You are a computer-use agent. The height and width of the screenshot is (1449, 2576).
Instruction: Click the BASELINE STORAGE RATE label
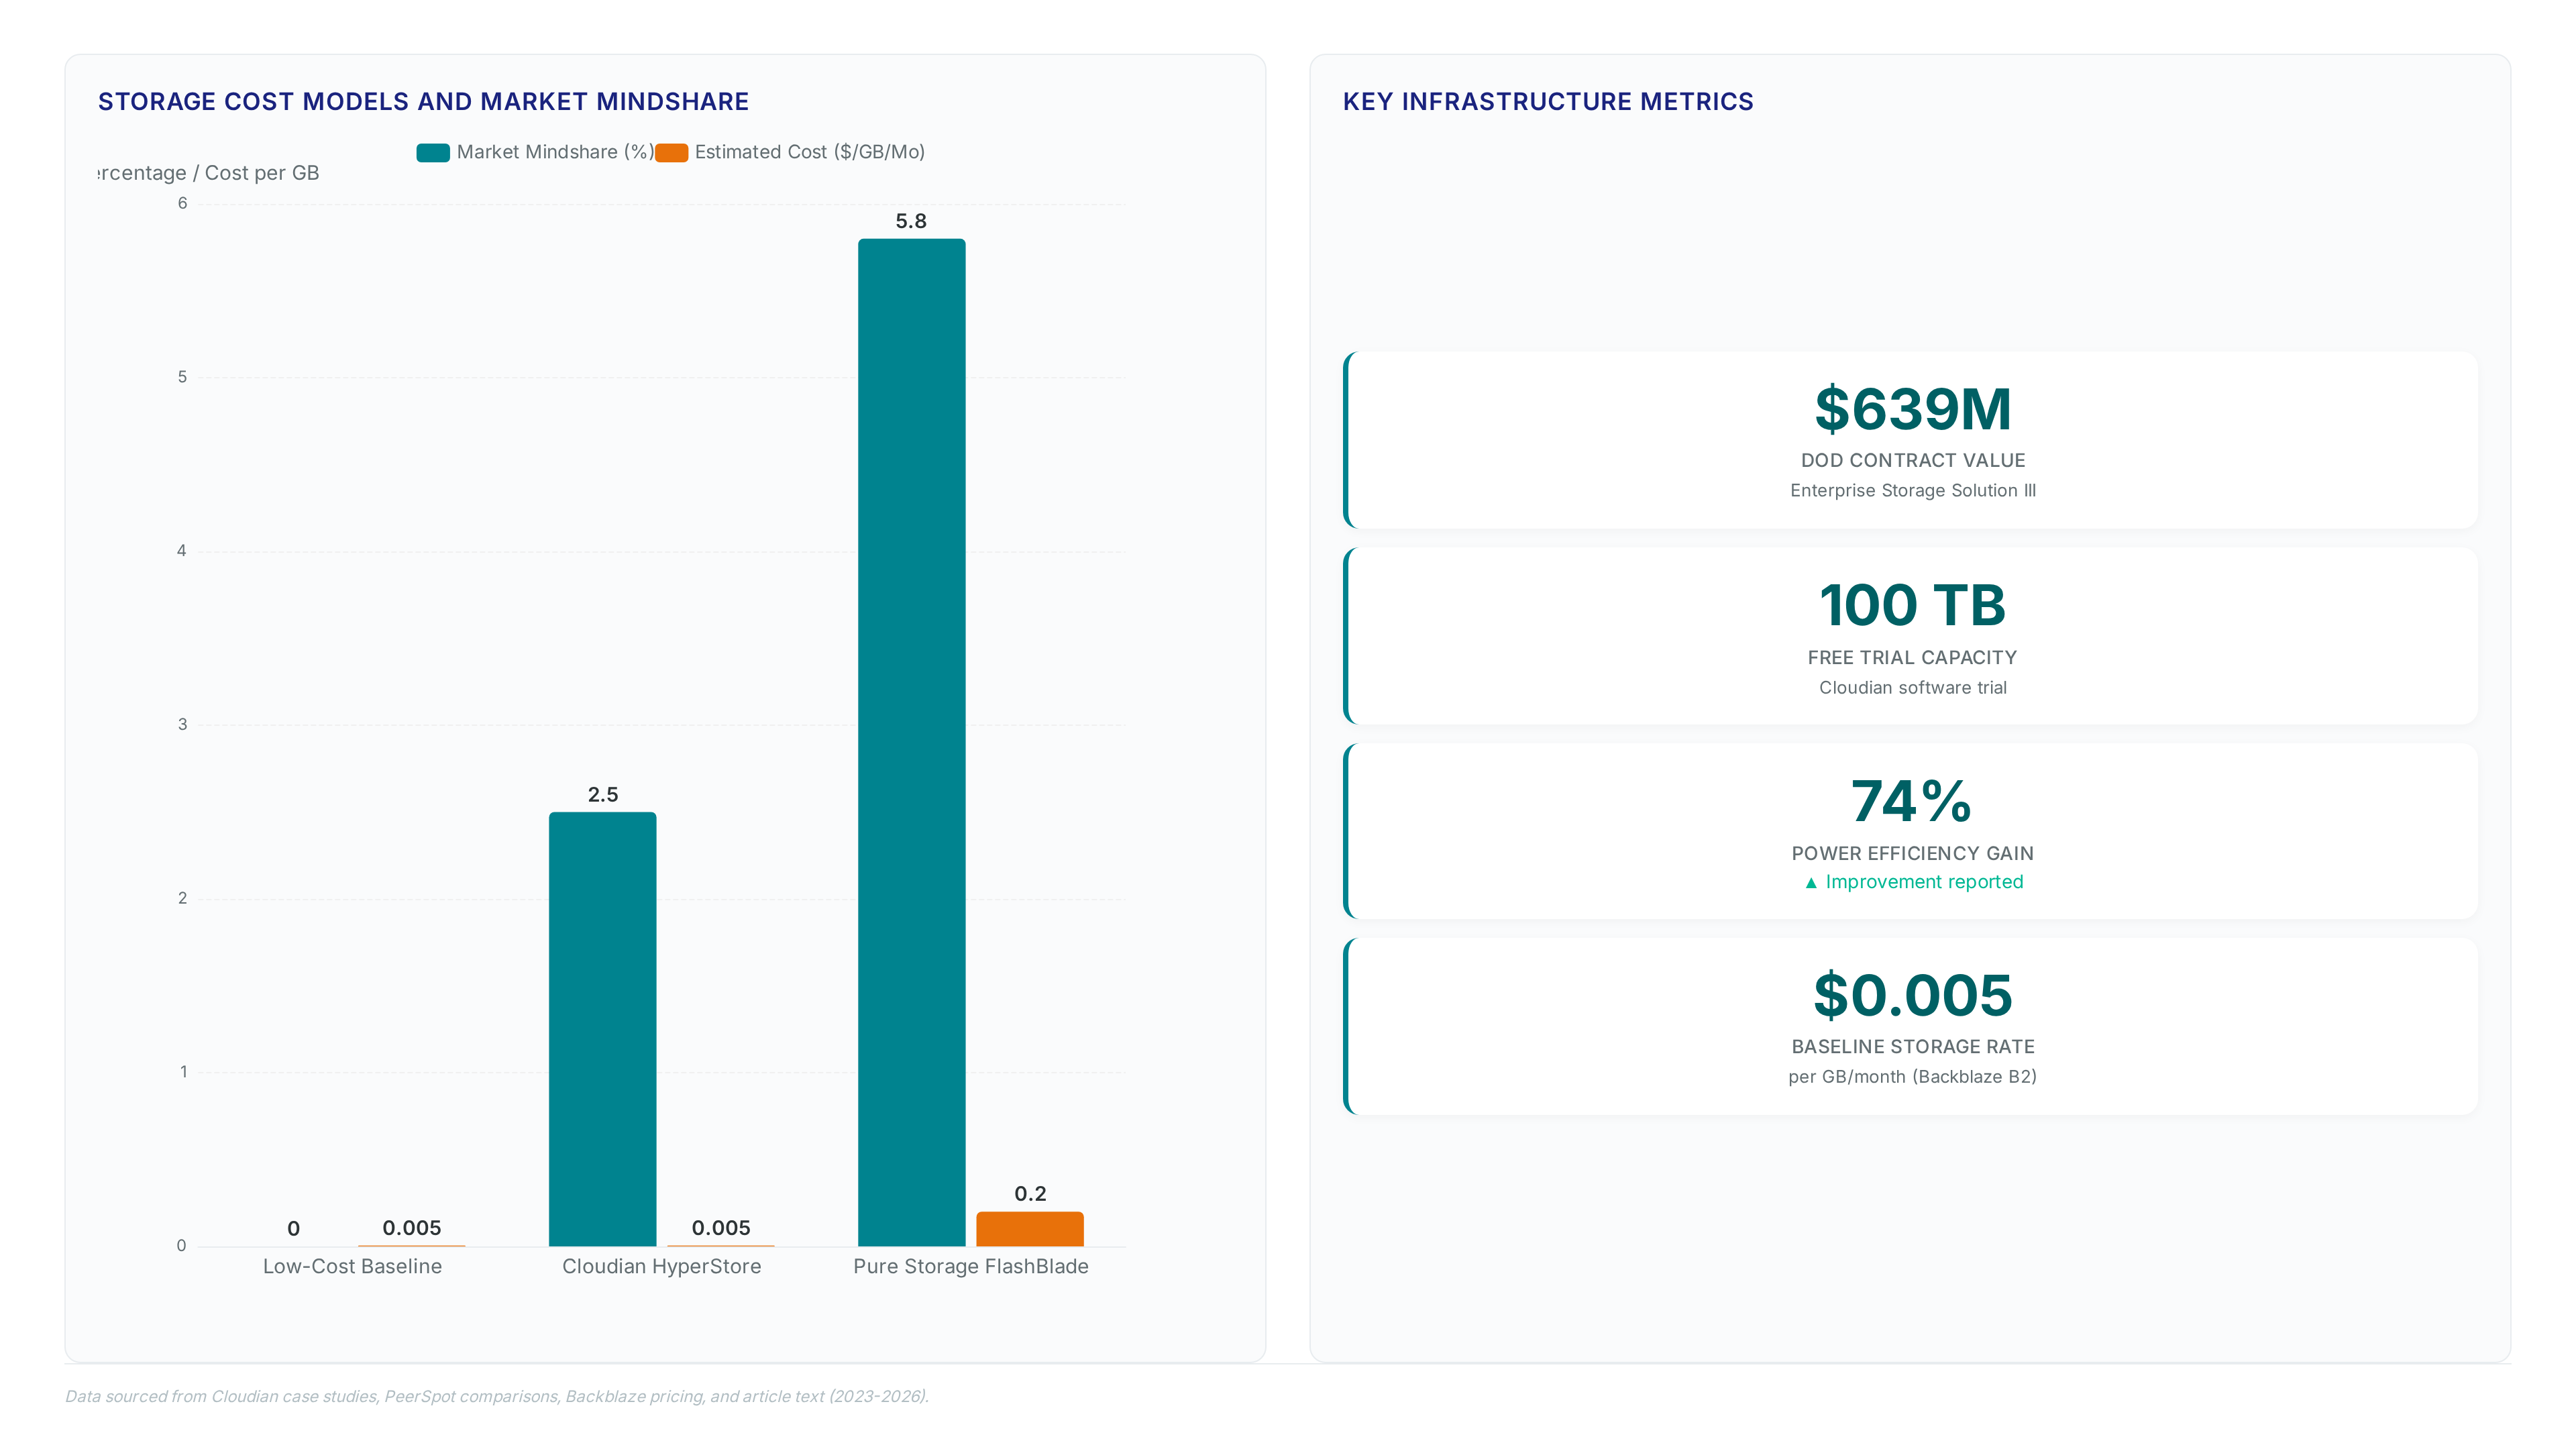[x=1912, y=1046]
